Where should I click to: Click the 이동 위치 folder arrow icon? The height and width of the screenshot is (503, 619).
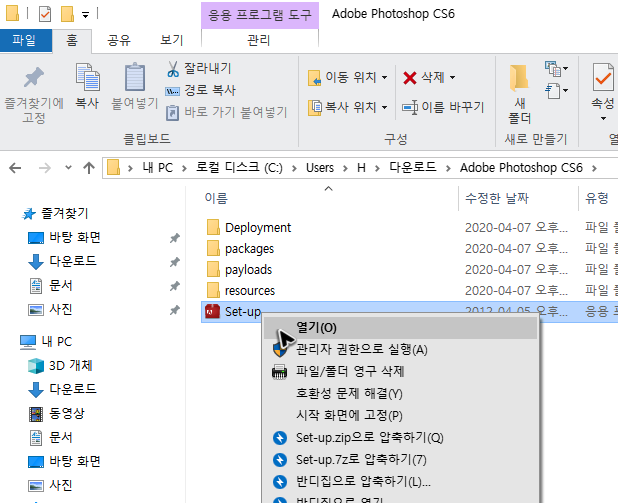coord(315,78)
